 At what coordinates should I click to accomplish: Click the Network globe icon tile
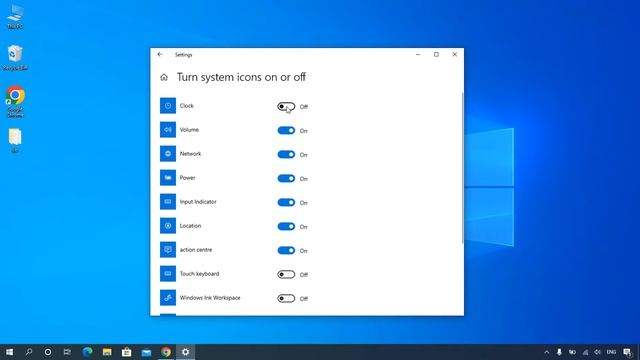coord(168,154)
